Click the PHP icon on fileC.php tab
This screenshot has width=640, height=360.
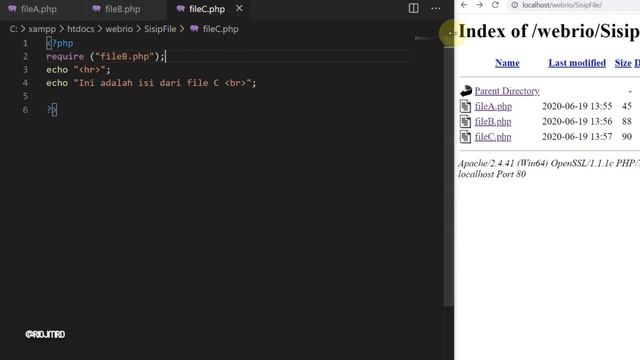coord(180,9)
